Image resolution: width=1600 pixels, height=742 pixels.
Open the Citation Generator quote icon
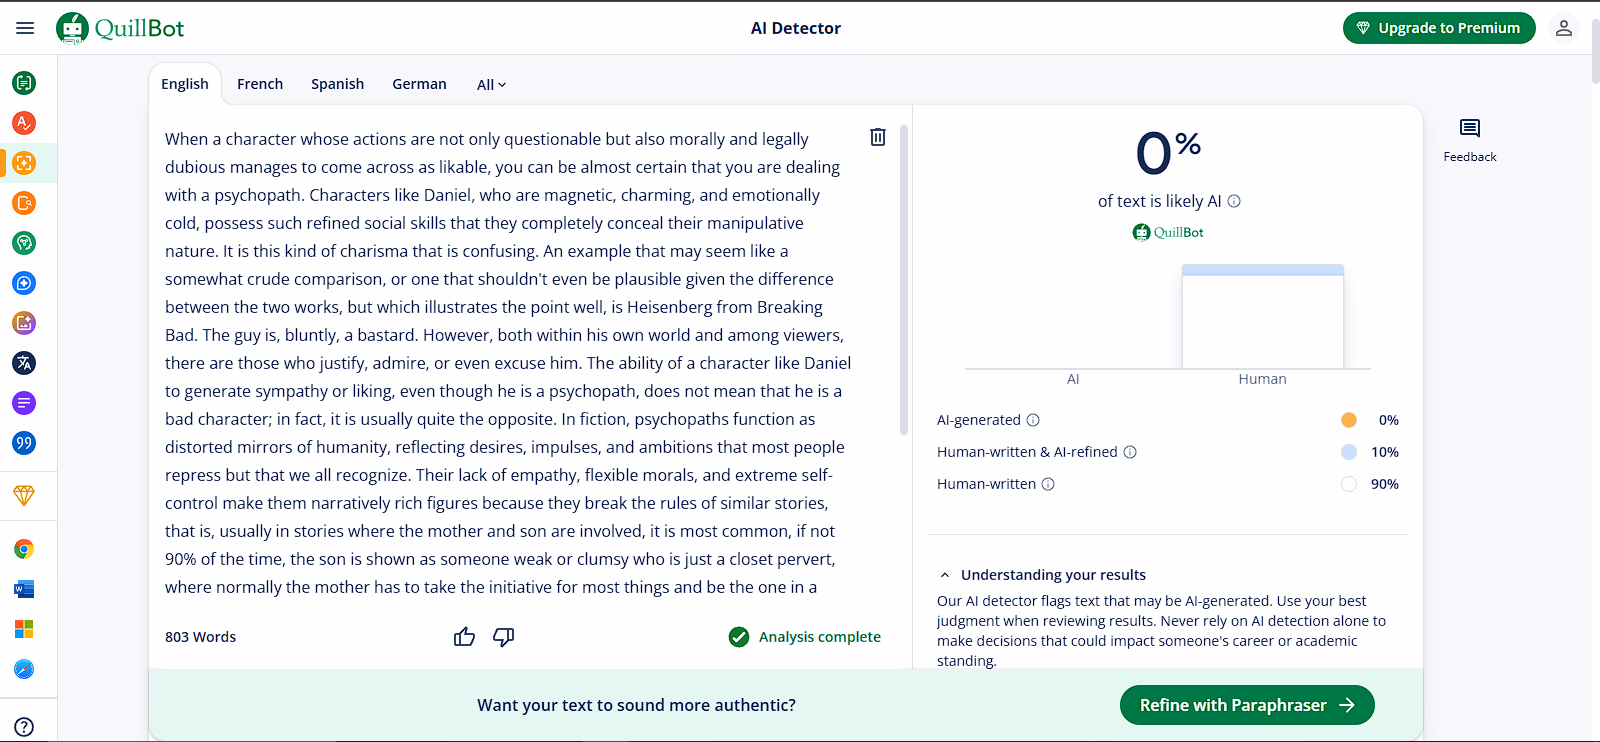click(x=24, y=443)
